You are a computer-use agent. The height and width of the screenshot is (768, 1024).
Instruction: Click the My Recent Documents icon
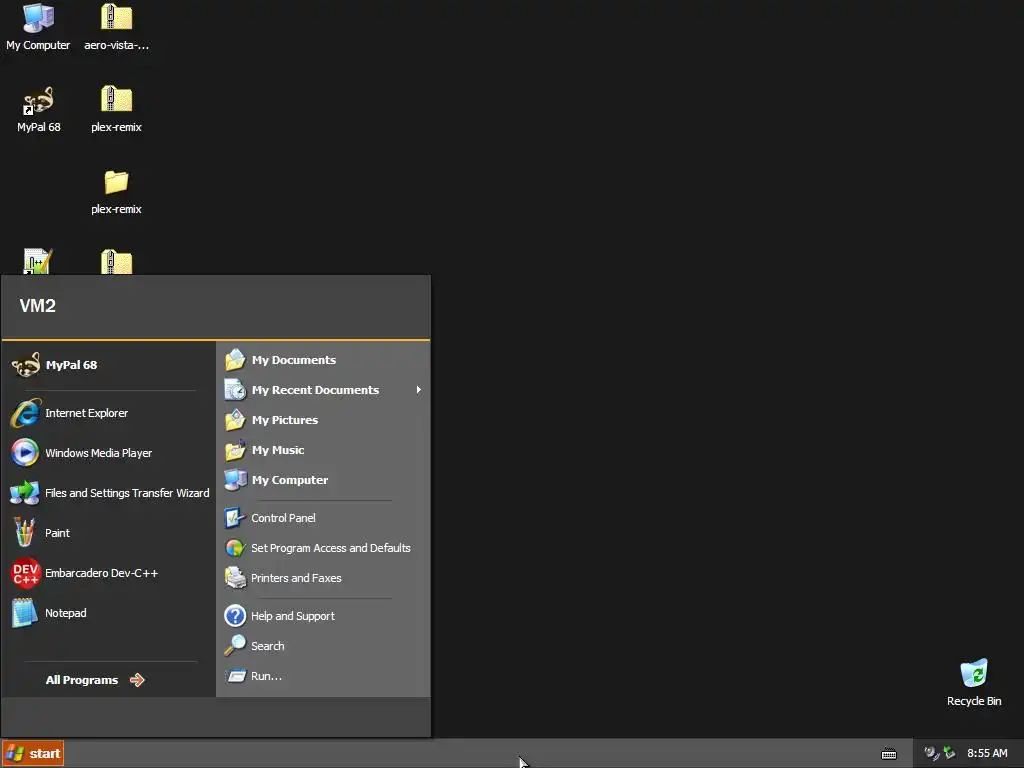click(235, 390)
